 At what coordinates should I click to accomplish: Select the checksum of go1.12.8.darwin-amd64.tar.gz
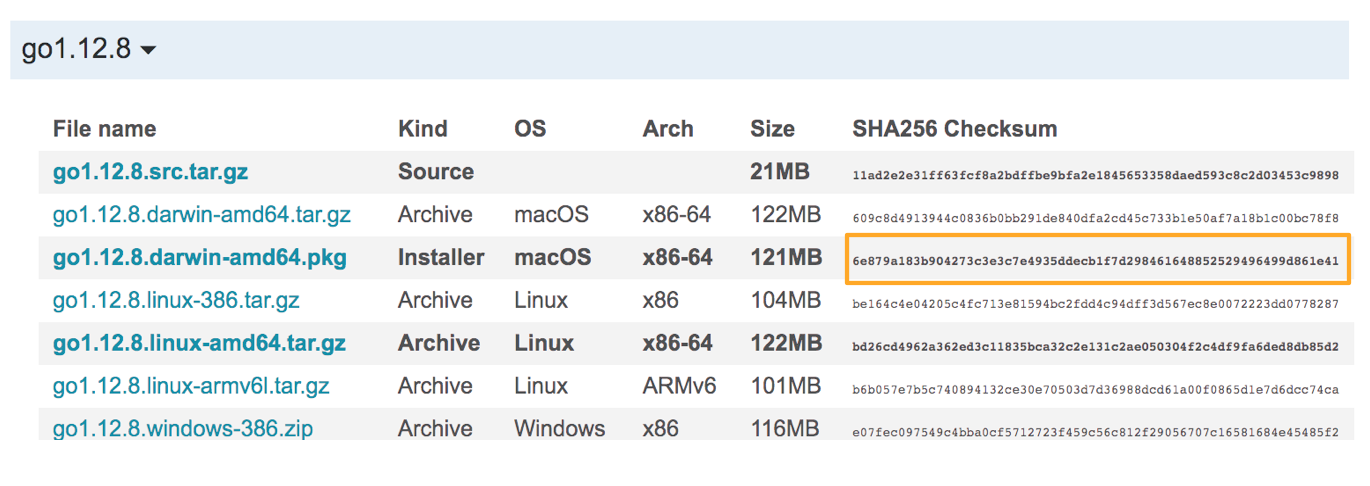pos(1095,218)
